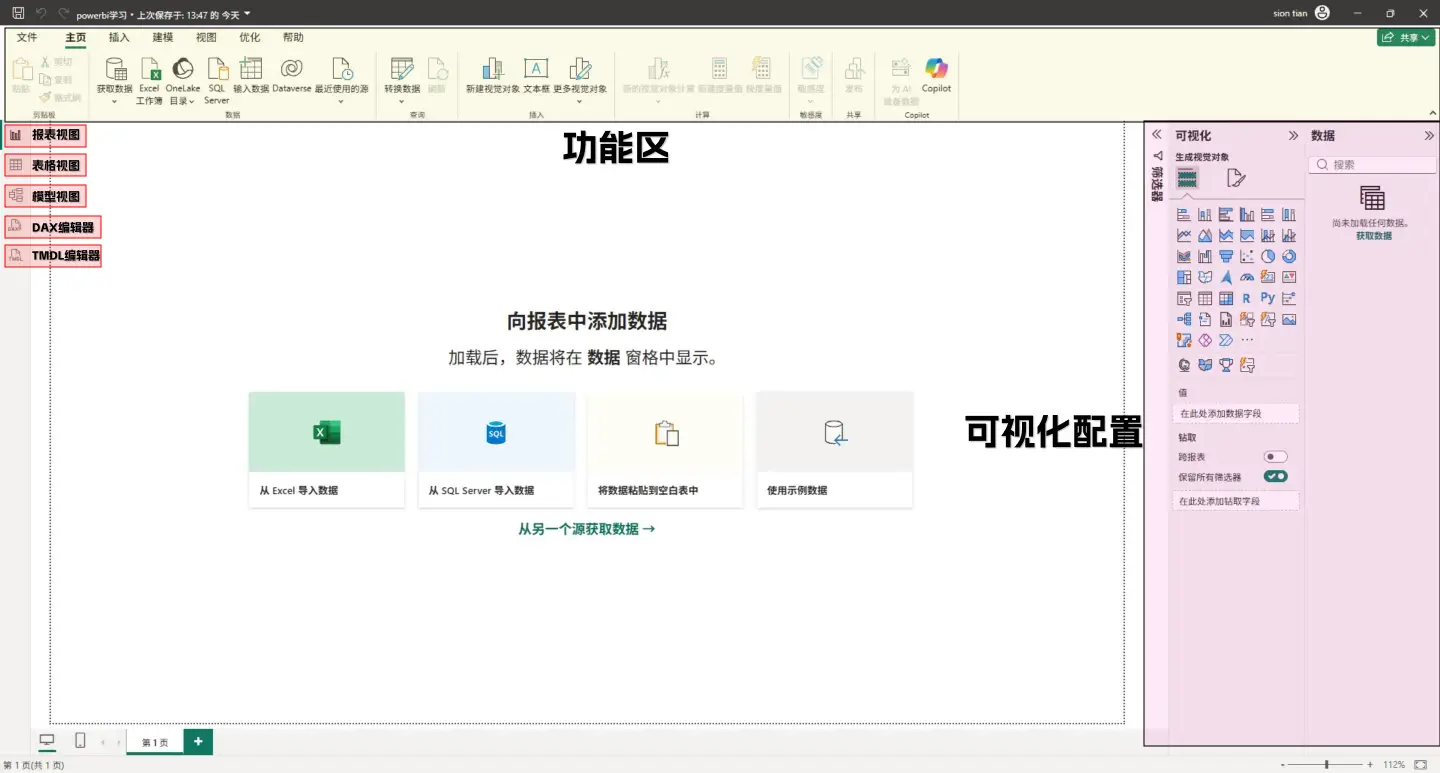Select the 建模 (Modeling) ribbon tab
1440x773 pixels.
click(x=163, y=37)
